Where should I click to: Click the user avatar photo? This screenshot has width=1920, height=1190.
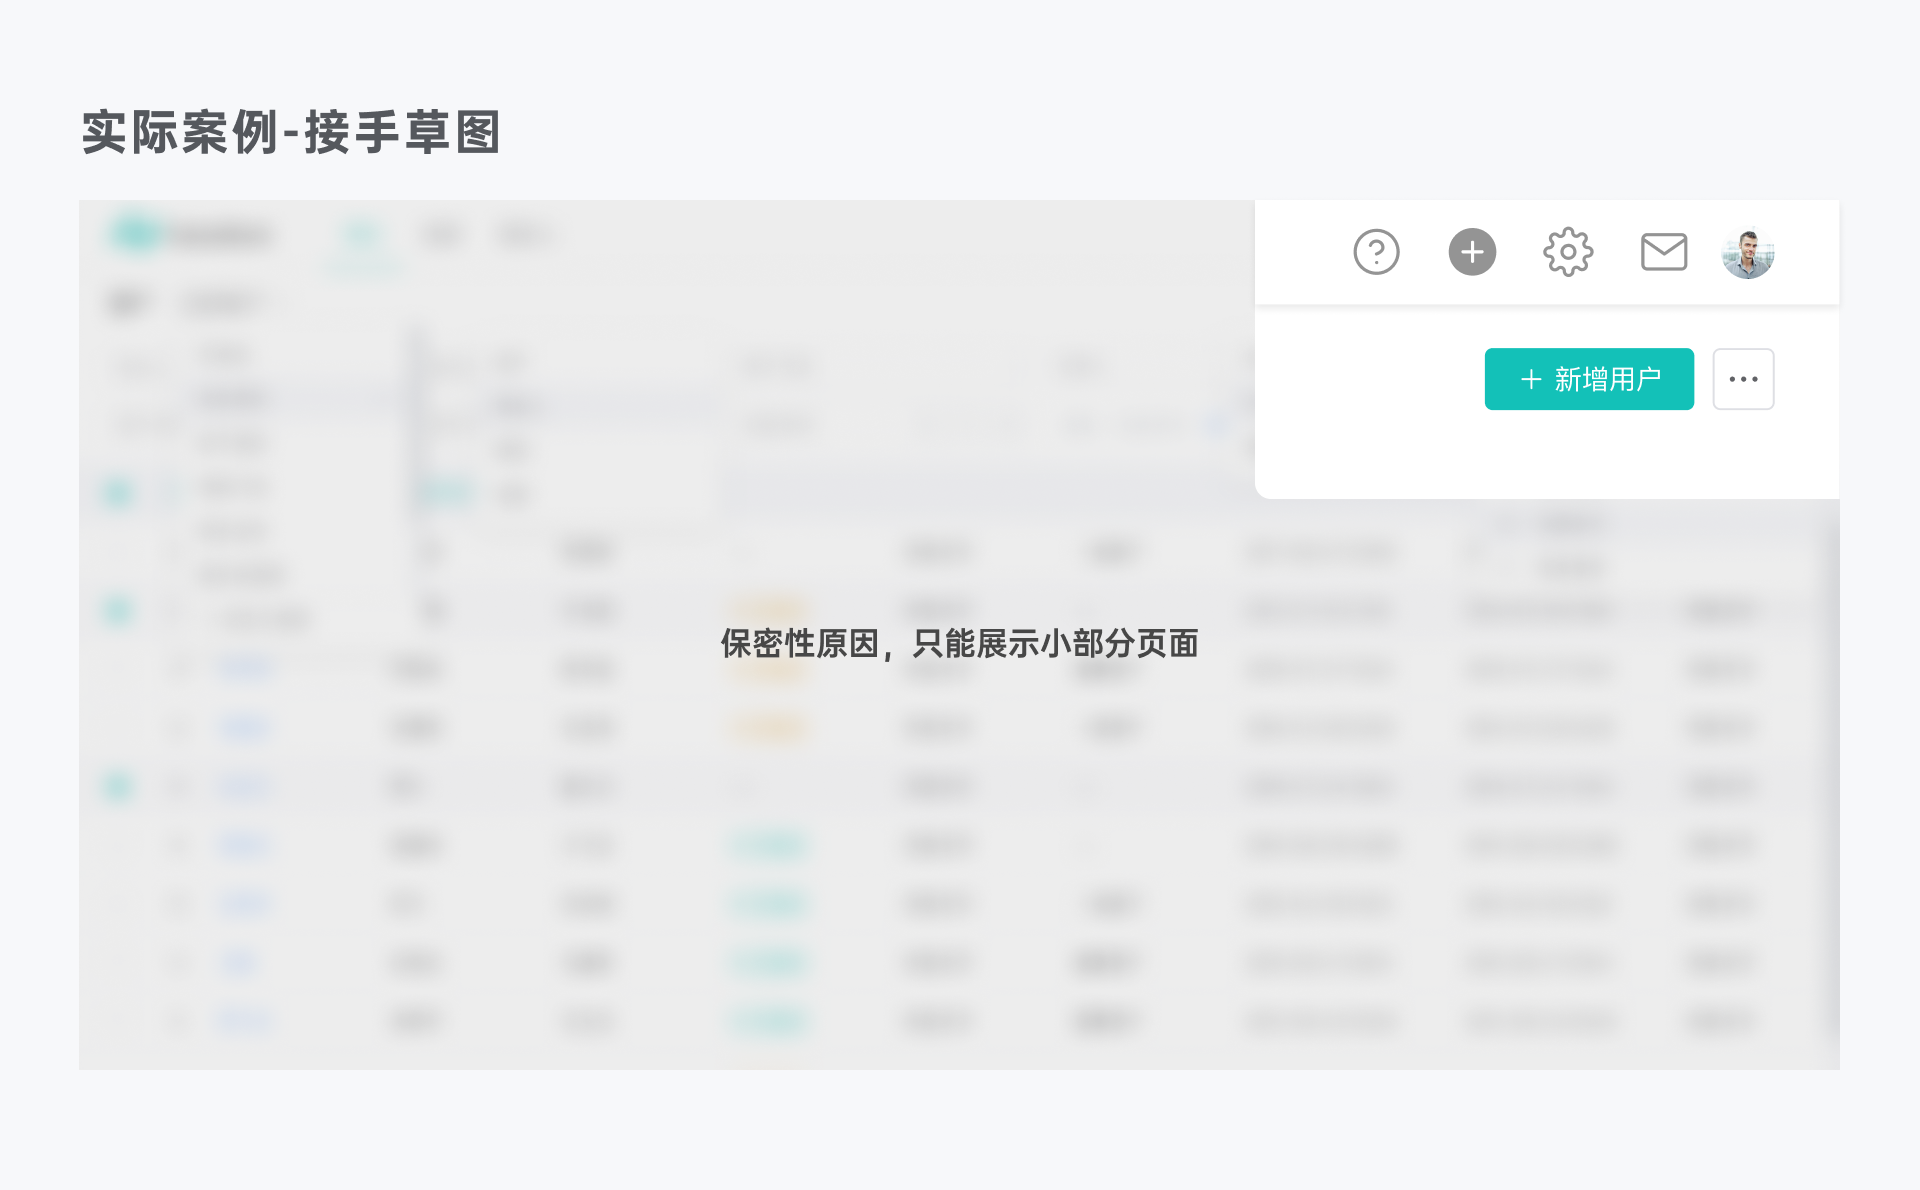pos(1747,253)
